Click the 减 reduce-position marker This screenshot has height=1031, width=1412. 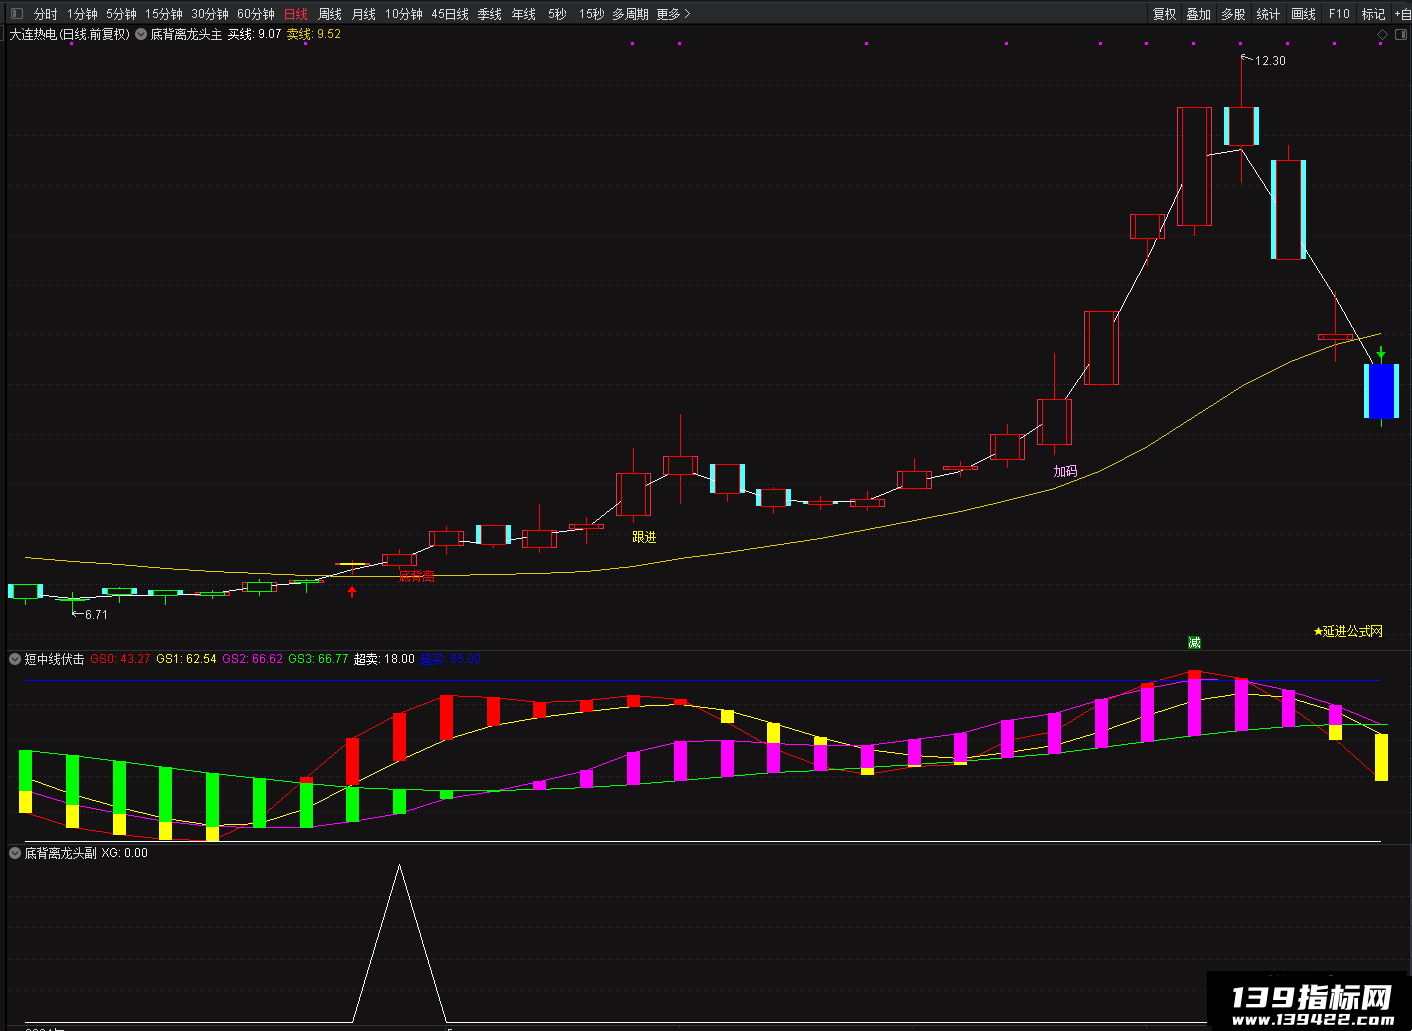pyautogui.click(x=1194, y=642)
